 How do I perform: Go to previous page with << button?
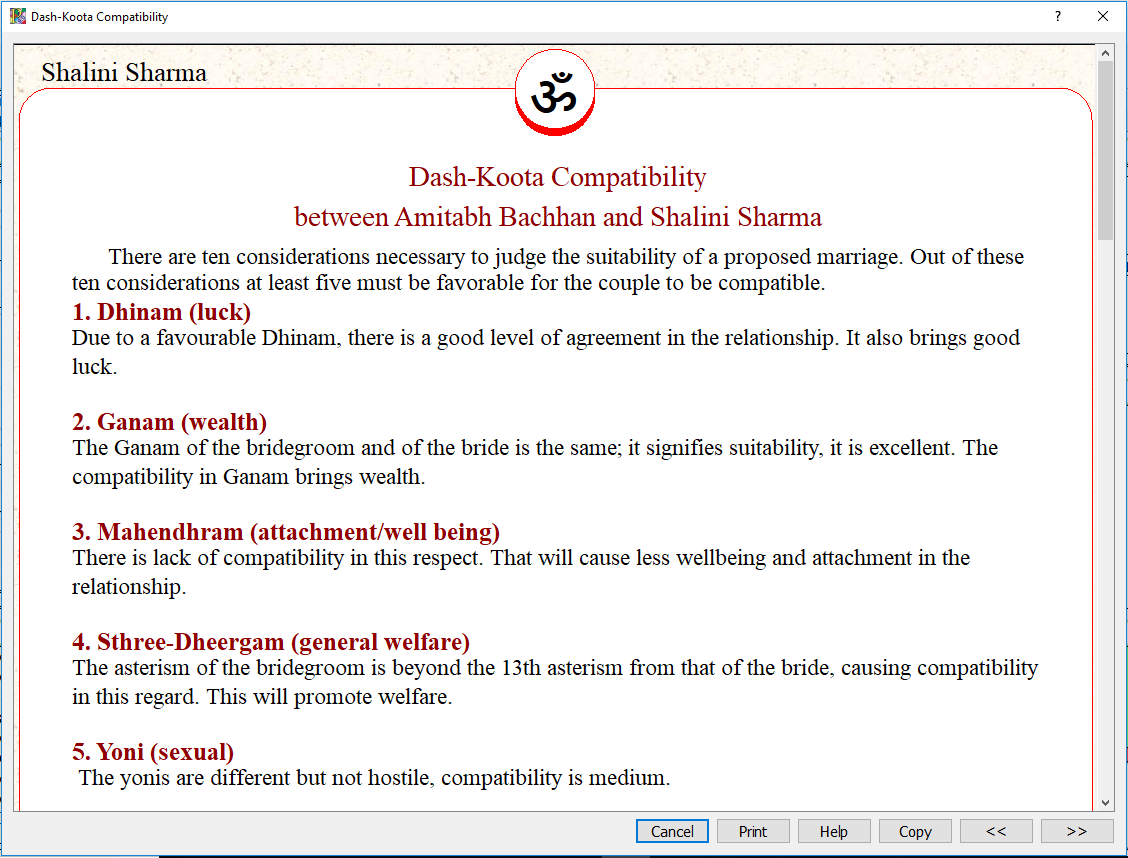coord(996,831)
